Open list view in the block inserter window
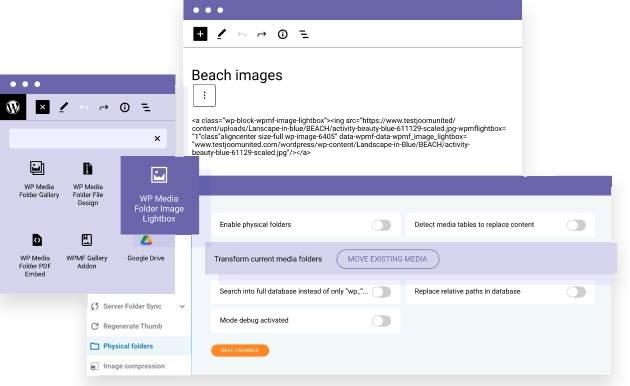630x386 pixels. [x=146, y=107]
